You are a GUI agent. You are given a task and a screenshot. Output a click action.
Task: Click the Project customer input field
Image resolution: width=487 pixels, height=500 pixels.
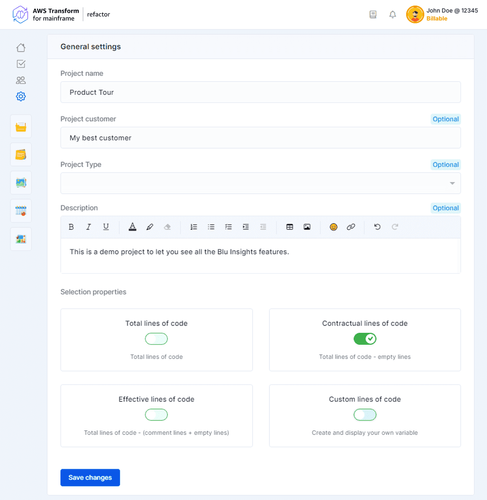pyautogui.click(x=260, y=138)
